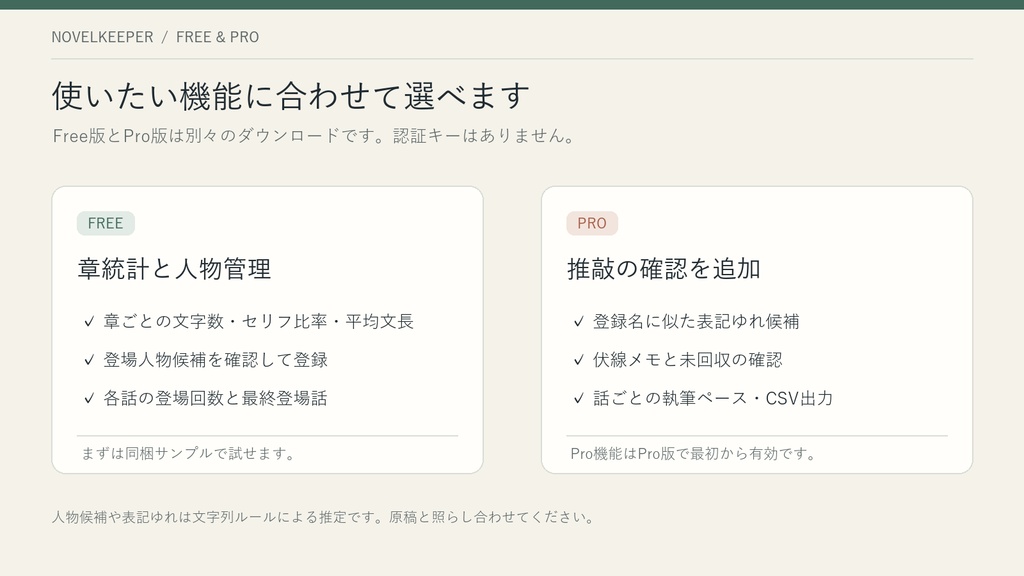This screenshot has width=1024, height=576.
Task: Click checkmark beside 話ごとの執筆ペース
Action: [579, 398]
